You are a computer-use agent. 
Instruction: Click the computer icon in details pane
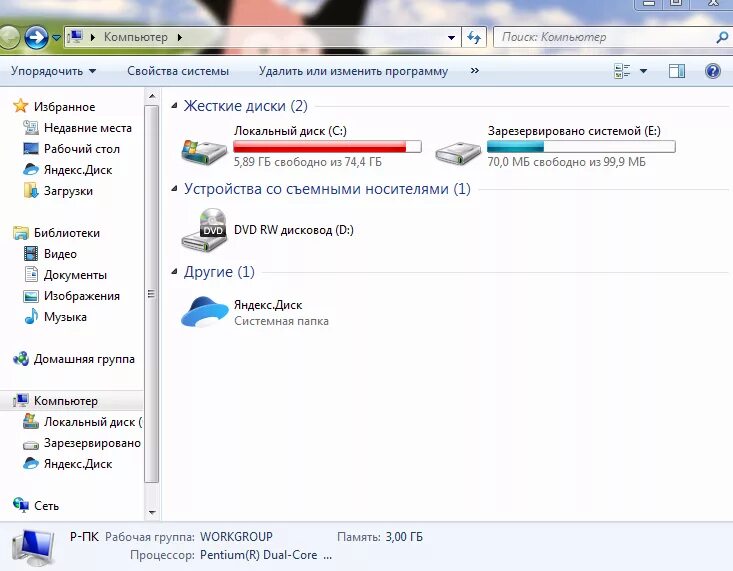(33, 547)
